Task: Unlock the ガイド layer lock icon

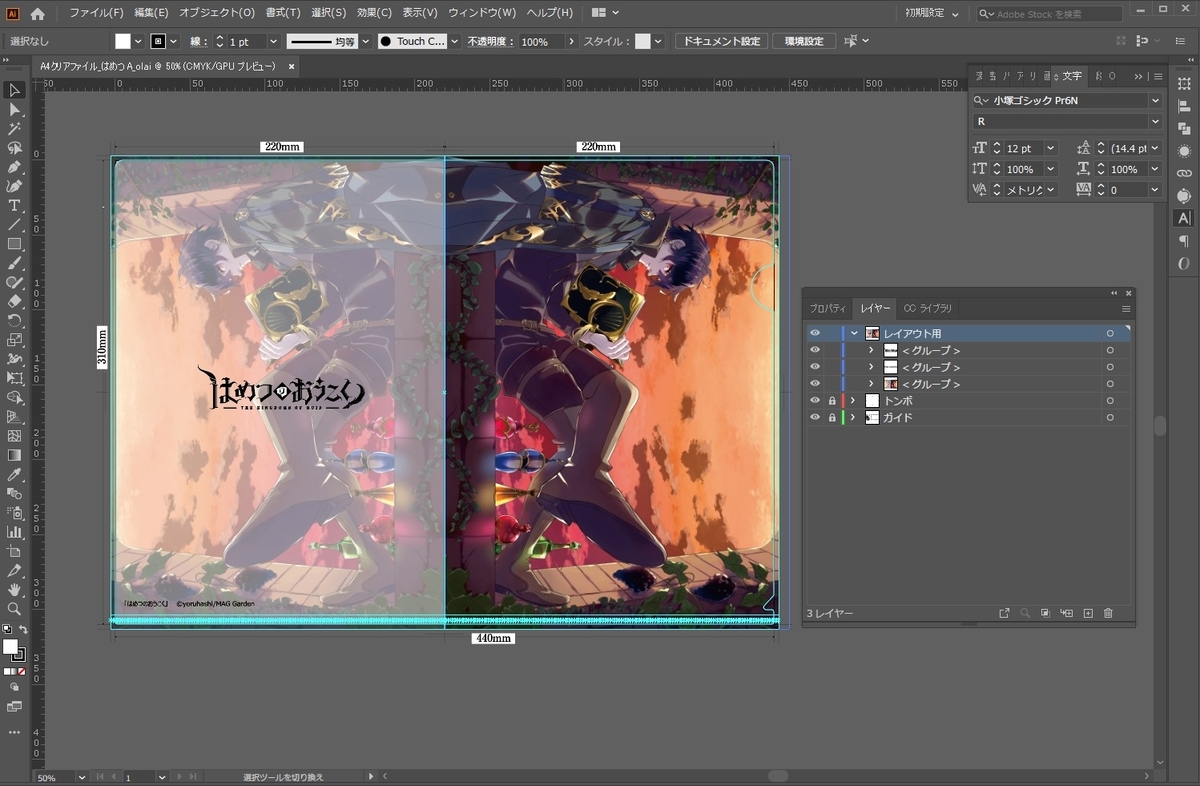Action: coord(832,417)
